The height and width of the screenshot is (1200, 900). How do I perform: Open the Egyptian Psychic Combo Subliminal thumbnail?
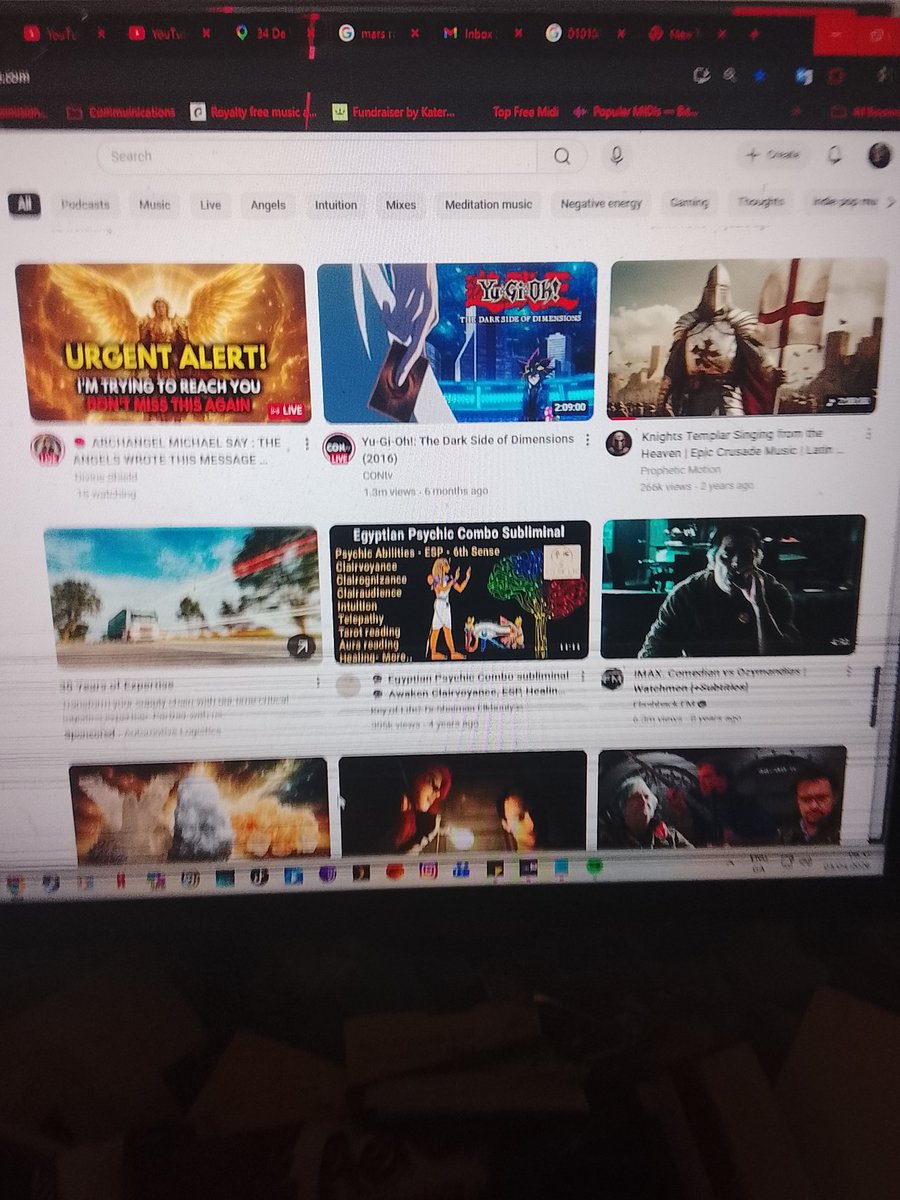tap(460, 591)
